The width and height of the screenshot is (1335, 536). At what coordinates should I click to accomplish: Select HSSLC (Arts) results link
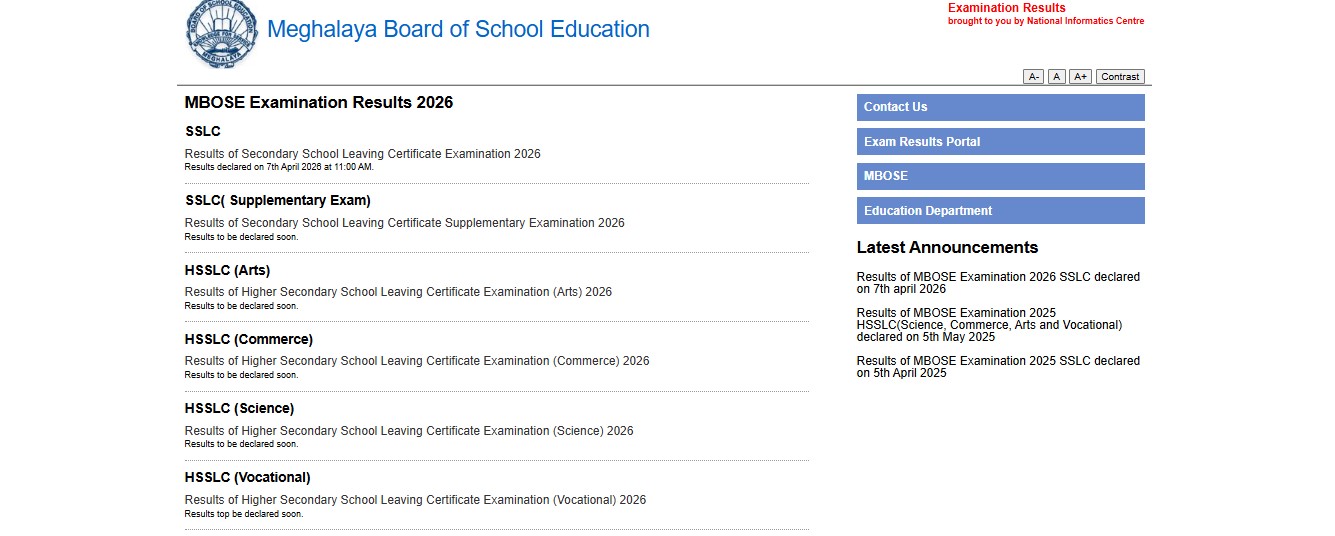(x=228, y=270)
